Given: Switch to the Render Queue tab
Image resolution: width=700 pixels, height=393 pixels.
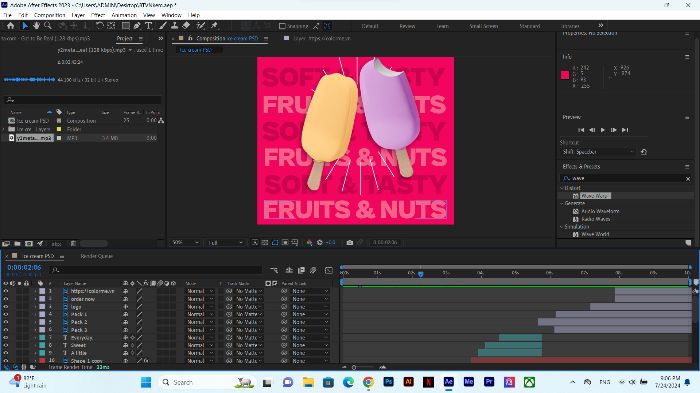Looking at the screenshot, I should (96, 256).
